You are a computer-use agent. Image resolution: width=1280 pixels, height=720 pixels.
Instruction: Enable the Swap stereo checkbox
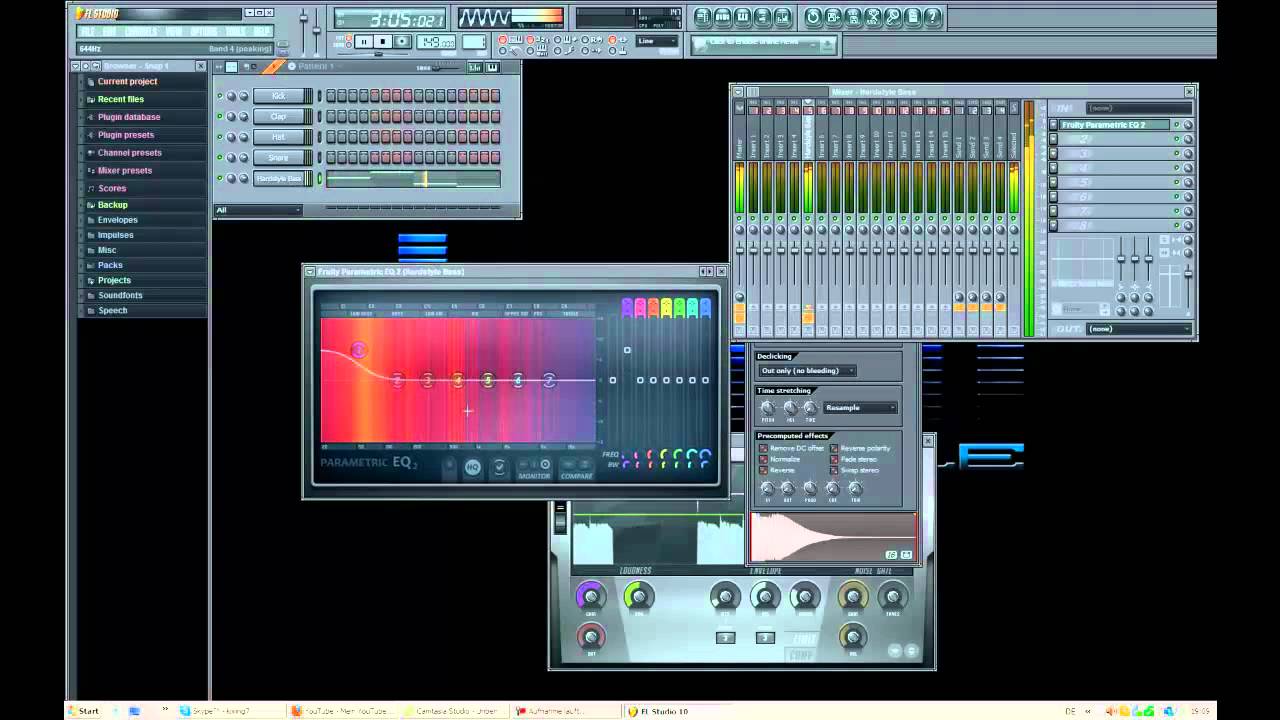[x=835, y=470]
